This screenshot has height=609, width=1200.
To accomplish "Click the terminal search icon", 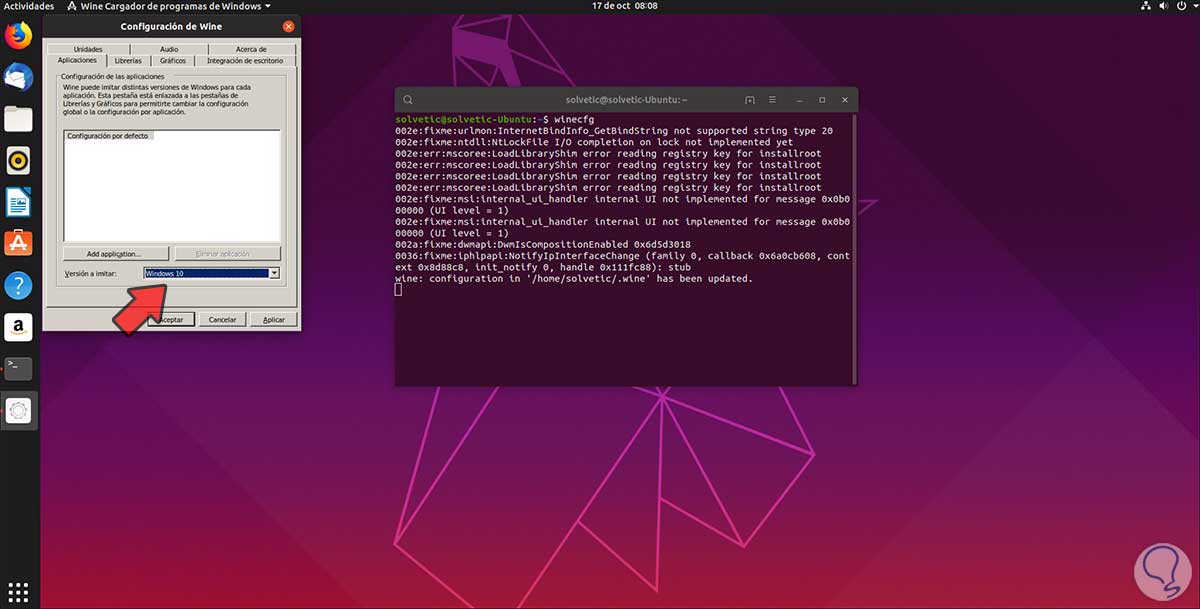I will coord(408,100).
